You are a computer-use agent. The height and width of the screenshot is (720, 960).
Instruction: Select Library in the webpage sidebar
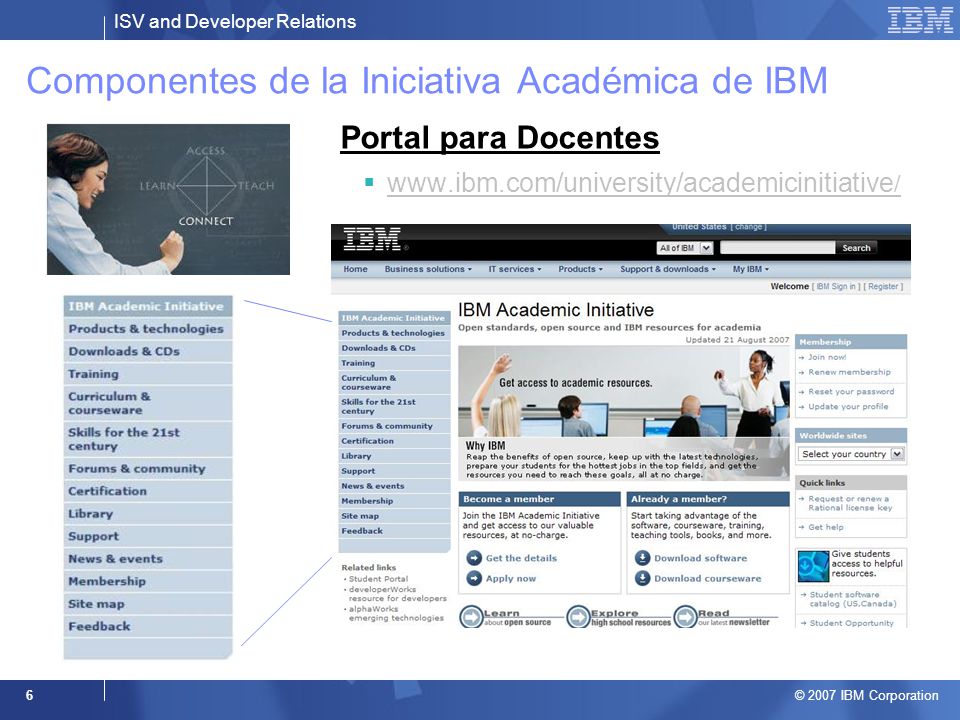click(x=393, y=456)
